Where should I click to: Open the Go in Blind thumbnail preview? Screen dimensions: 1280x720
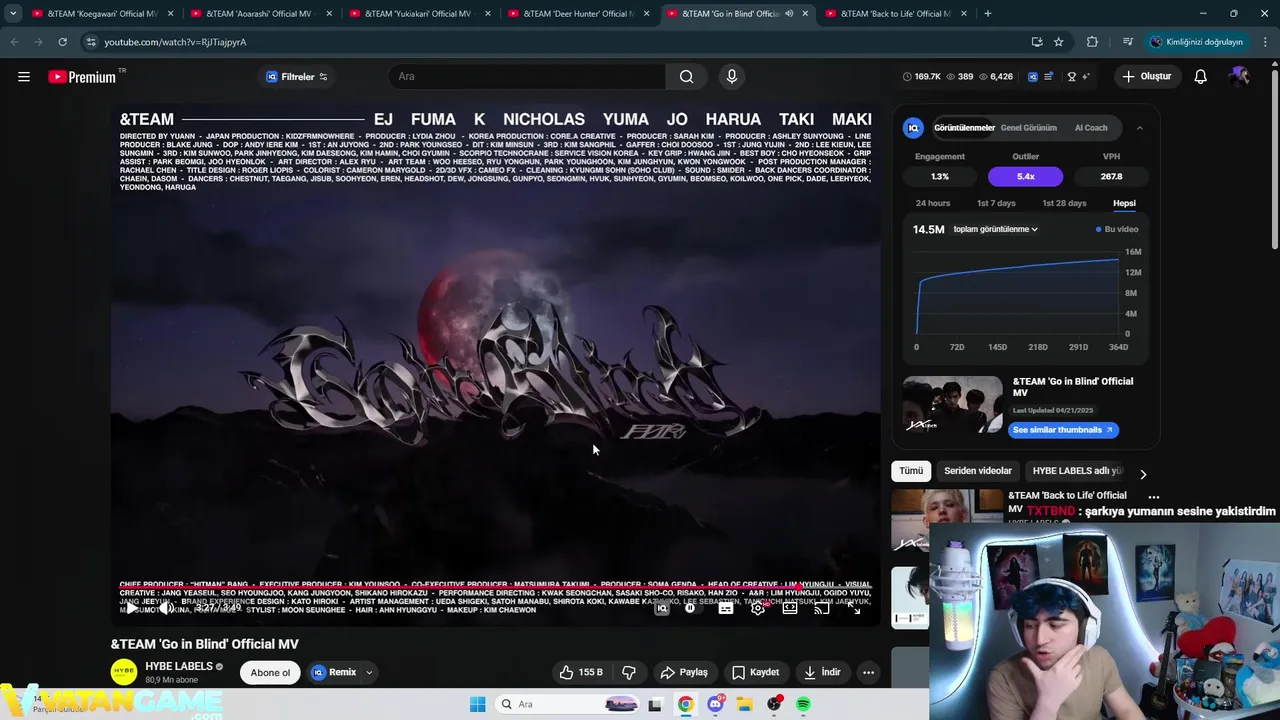point(952,405)
